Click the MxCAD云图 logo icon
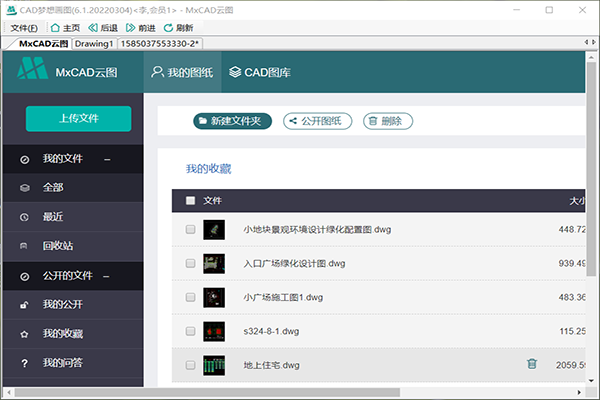This screenshot has height=400, width=600. (x=33, y=71)
